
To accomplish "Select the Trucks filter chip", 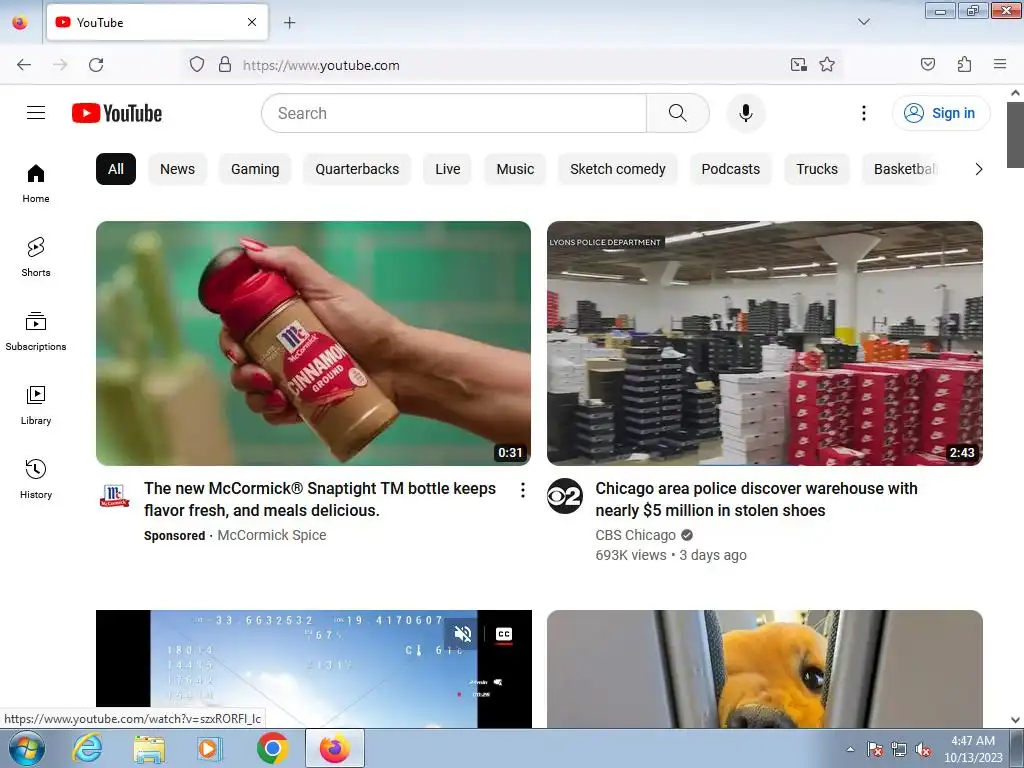I will 817,169.
